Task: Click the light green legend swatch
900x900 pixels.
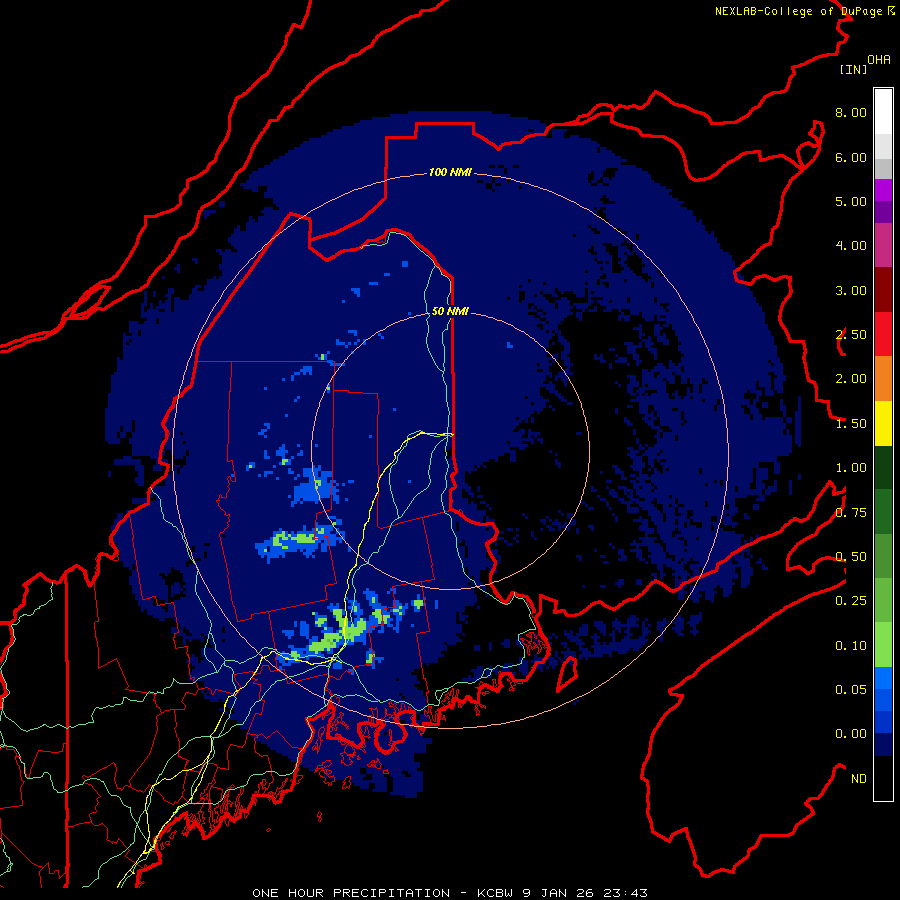Action: pyautogui.click(x=883, y=645)
